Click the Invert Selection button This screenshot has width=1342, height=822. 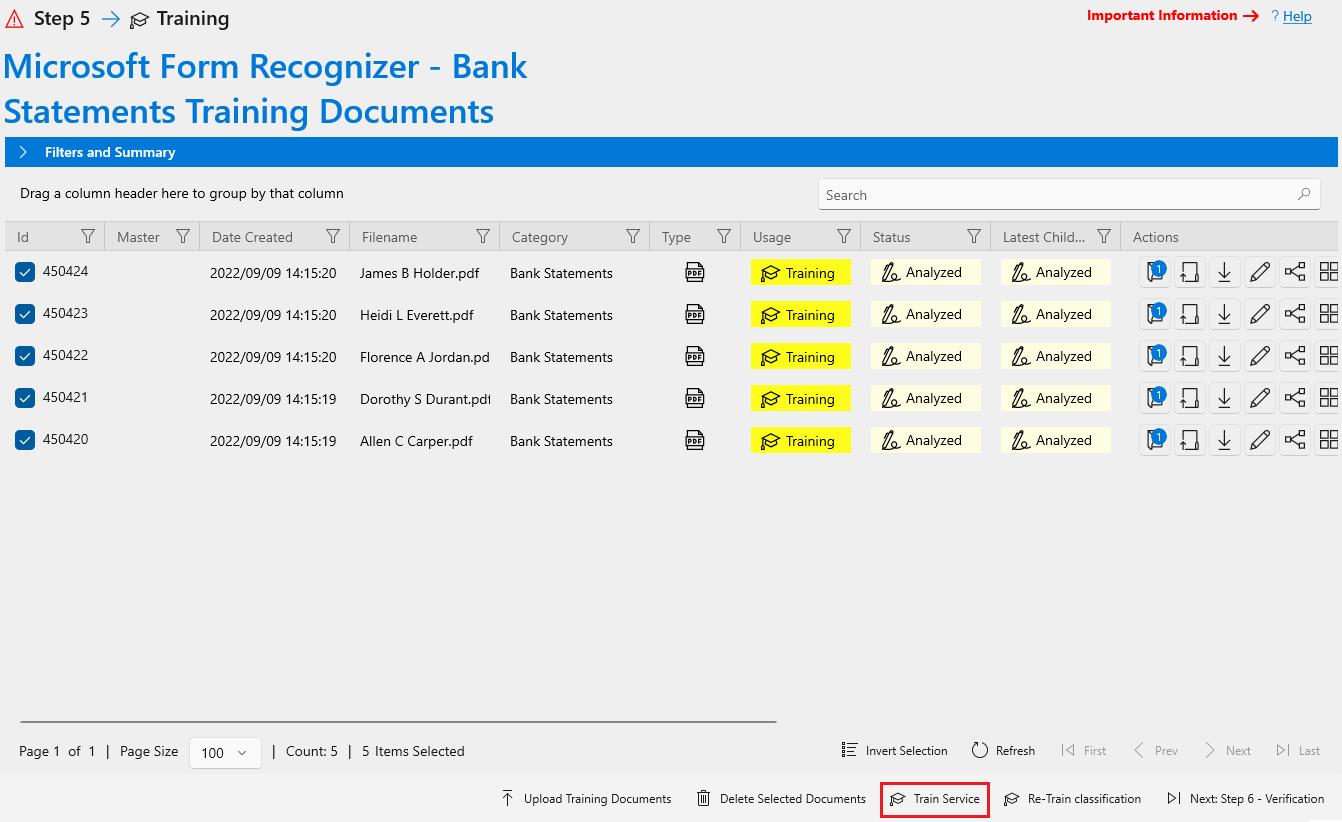tap(894, 751)
